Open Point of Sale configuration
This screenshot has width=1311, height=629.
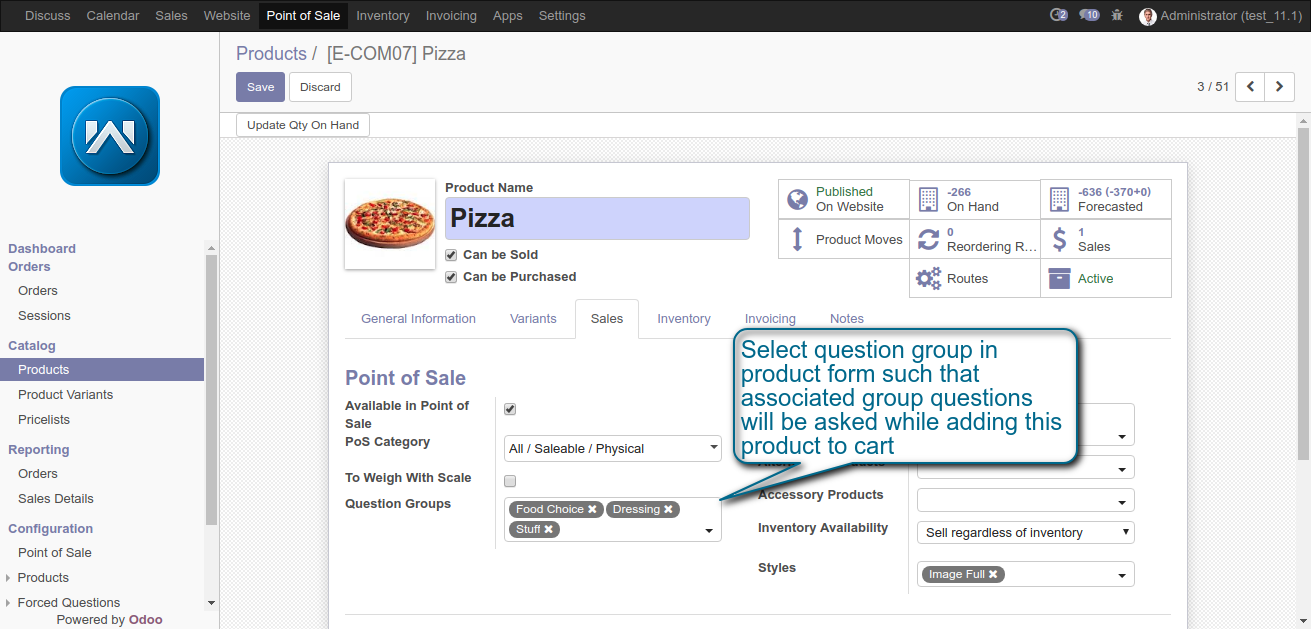coord(55,553)
